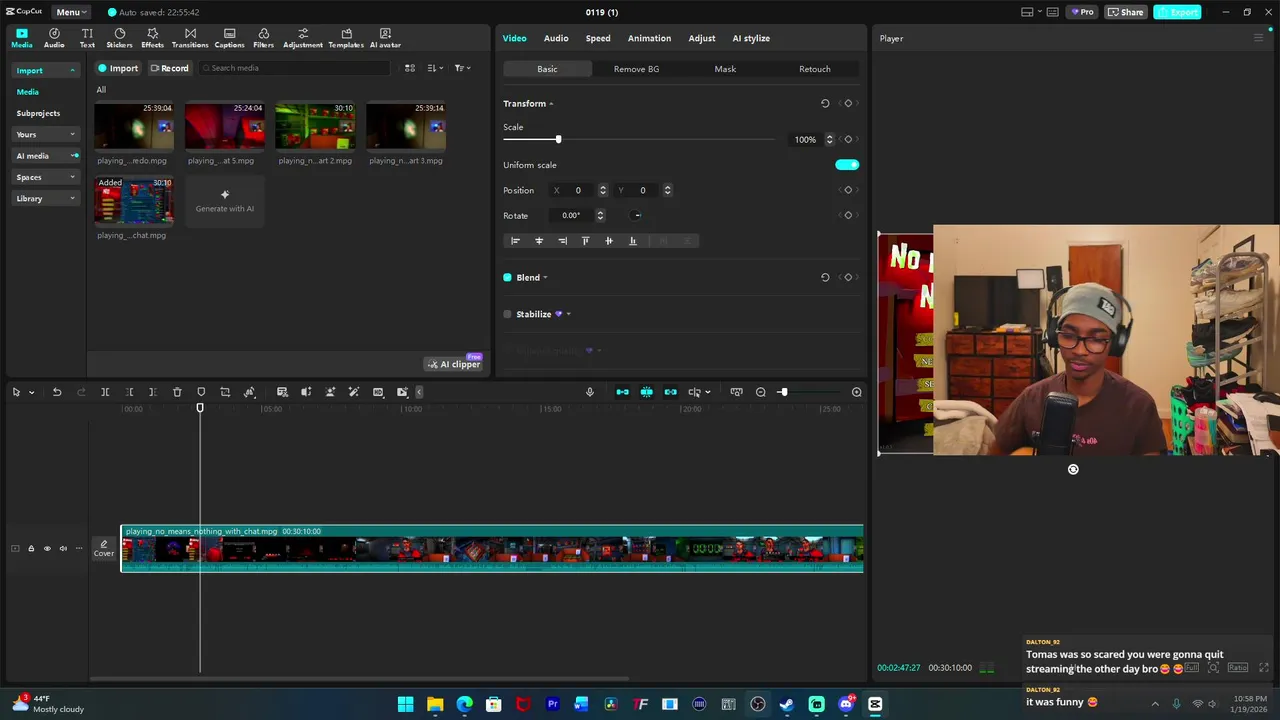Open the Filters tab

tap(263, 38)
